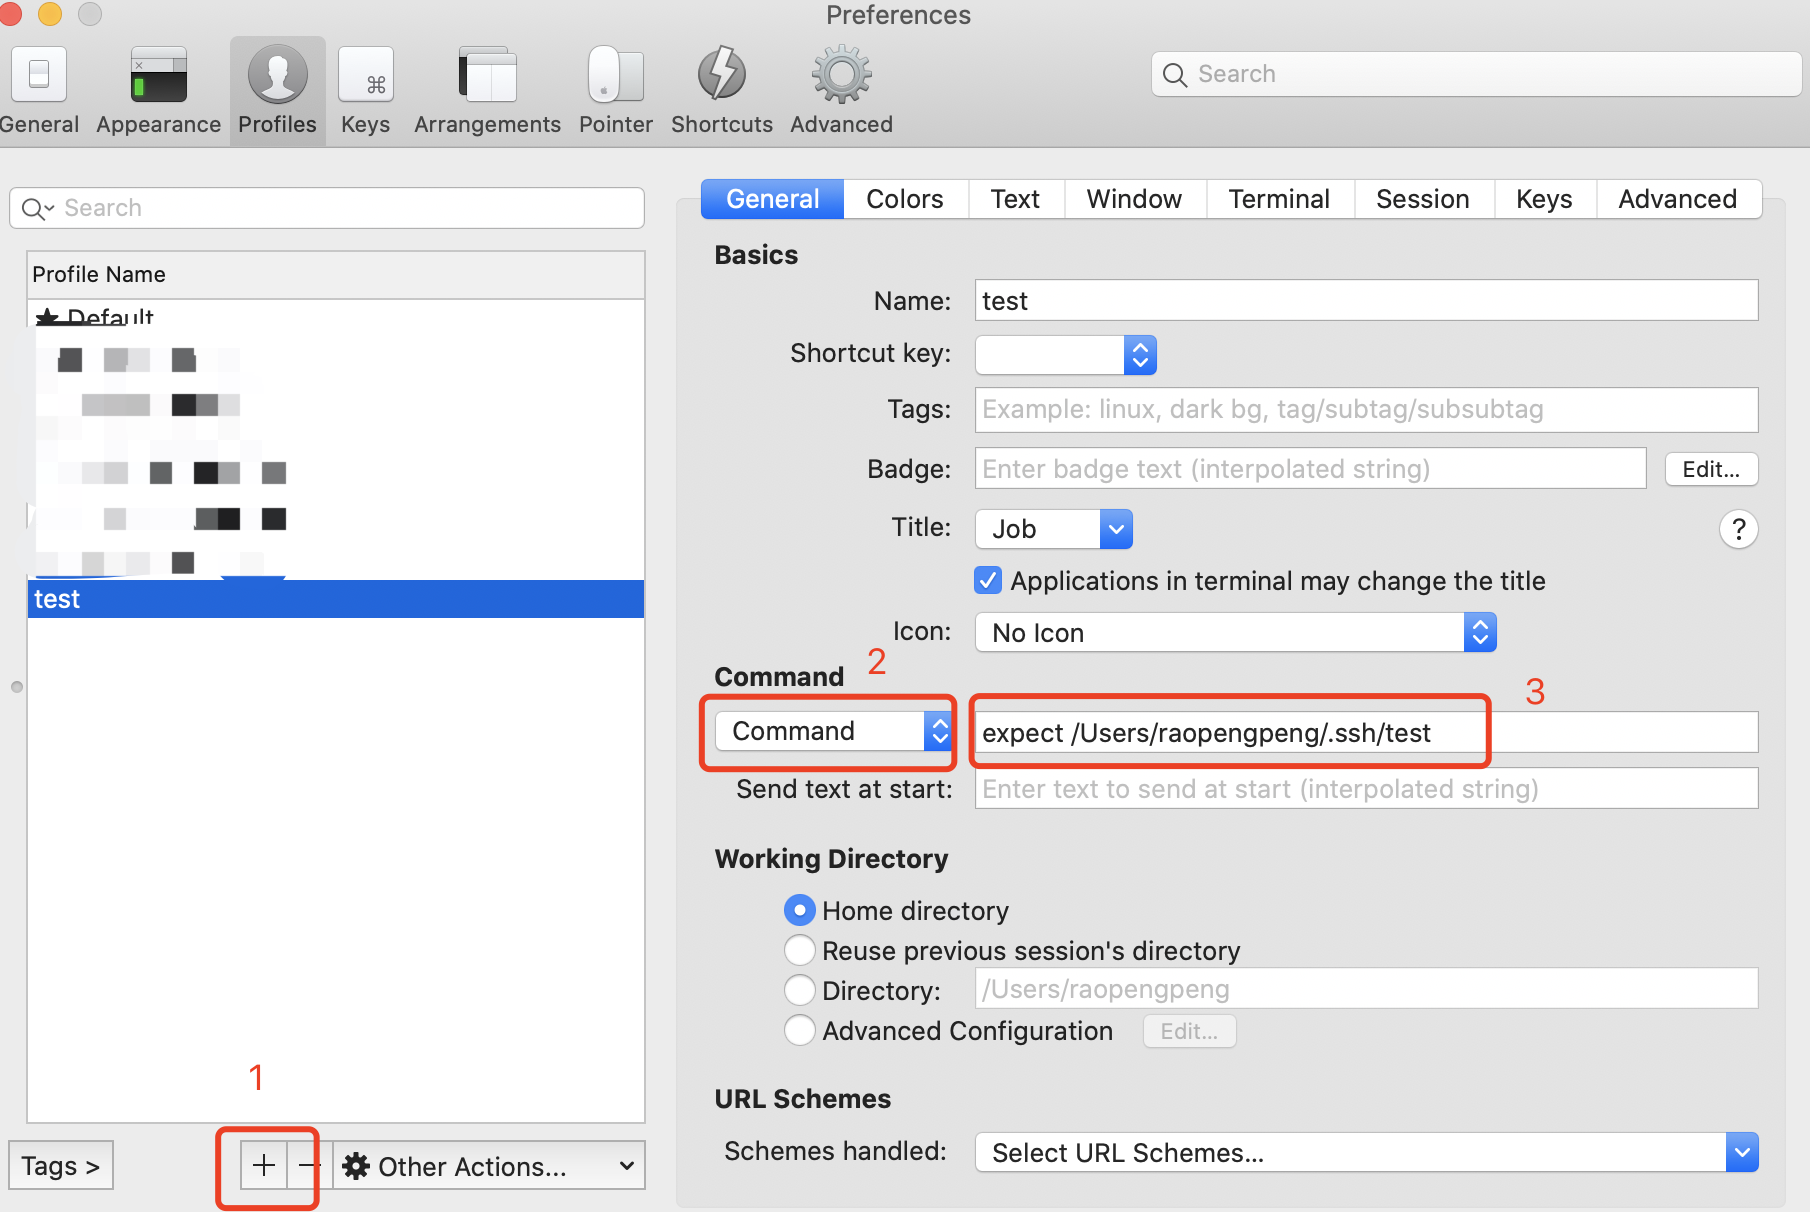Switch to the profile Keys tab
This screenshot has width=1810, height=1212.
[x=1544, y=199]
